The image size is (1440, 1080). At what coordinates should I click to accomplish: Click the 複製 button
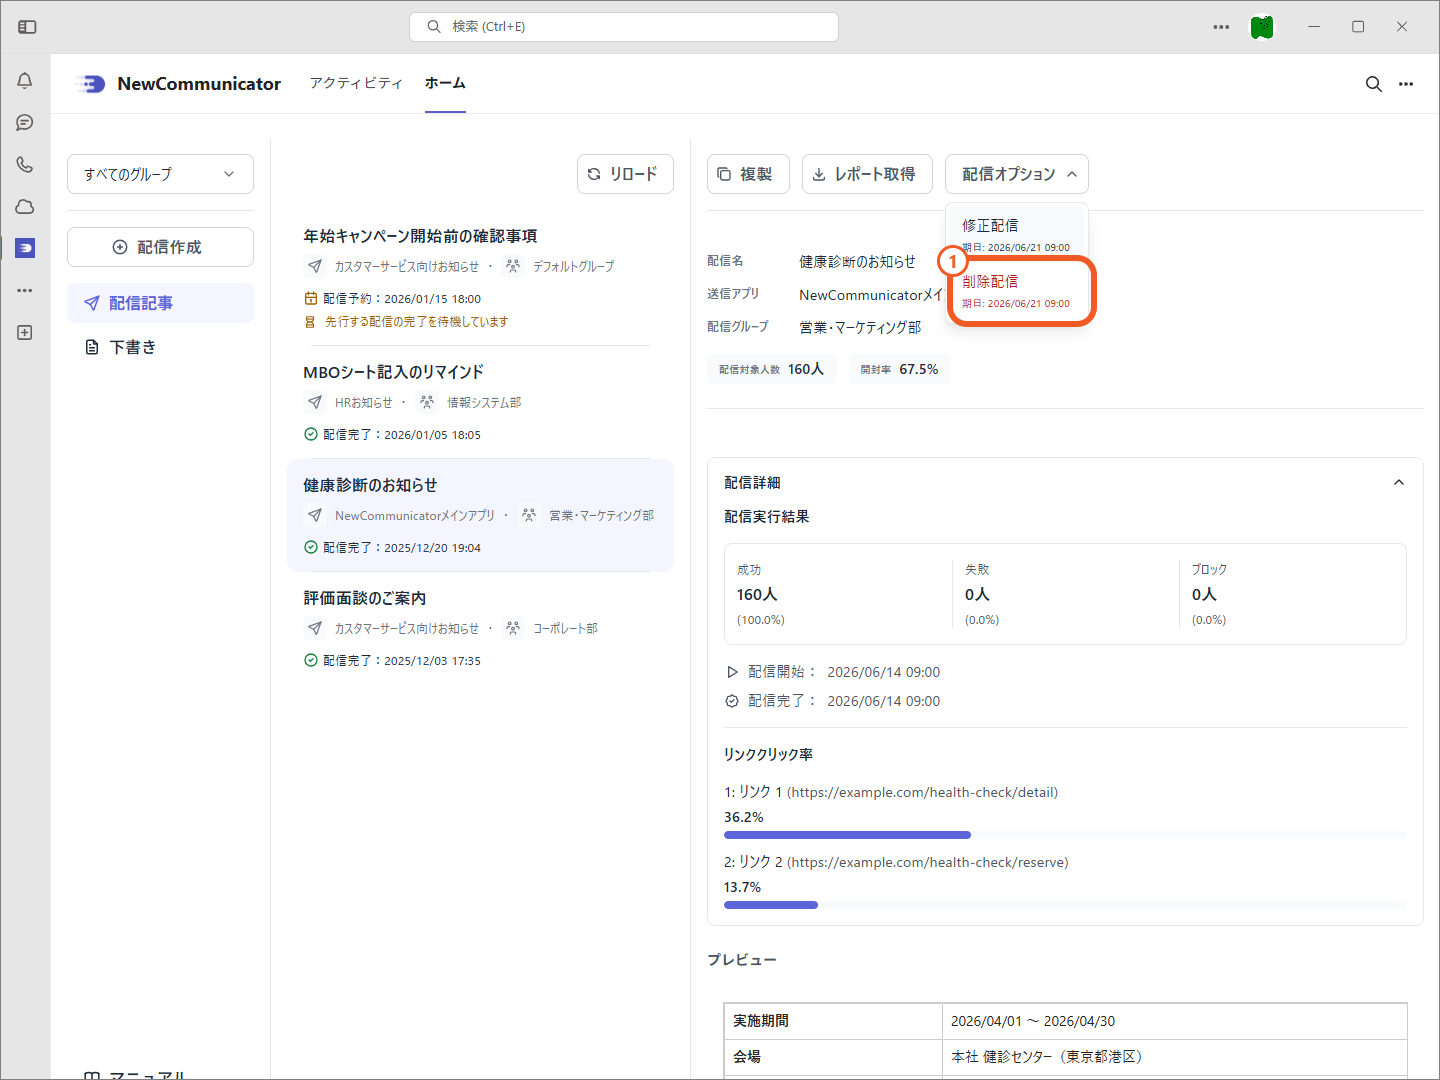[748, 174]
